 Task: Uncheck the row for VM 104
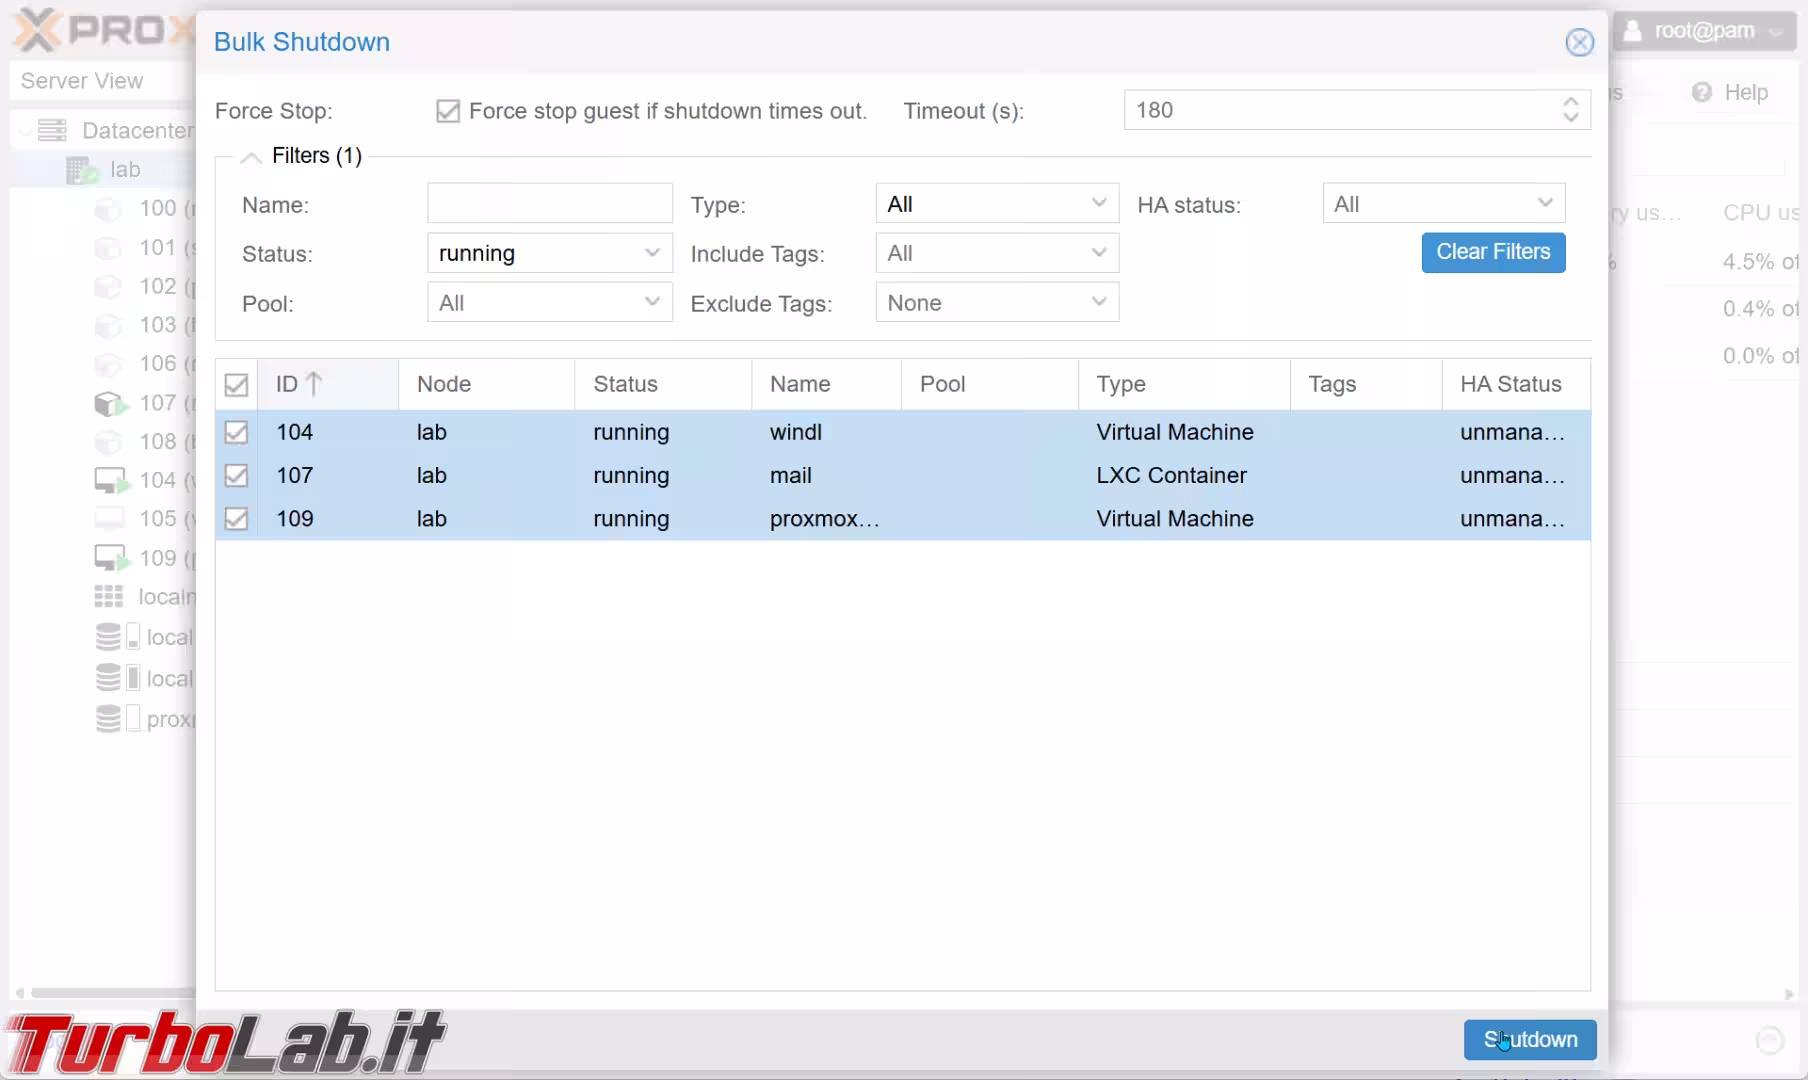click(x=236, y=432)
